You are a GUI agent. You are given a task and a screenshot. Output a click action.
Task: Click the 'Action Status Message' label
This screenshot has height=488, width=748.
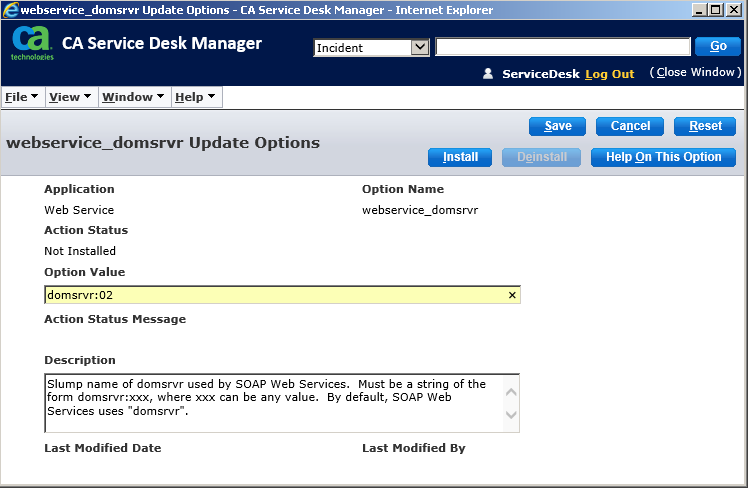[115, 319]
